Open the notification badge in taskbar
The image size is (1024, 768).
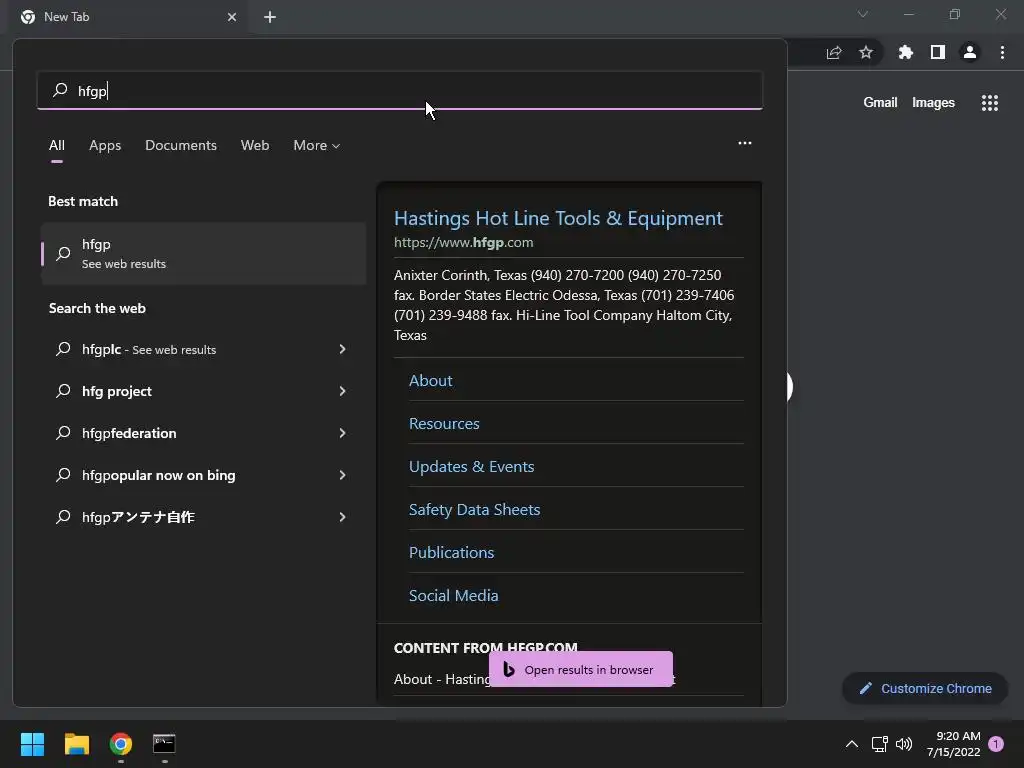[x=996, y=744]
